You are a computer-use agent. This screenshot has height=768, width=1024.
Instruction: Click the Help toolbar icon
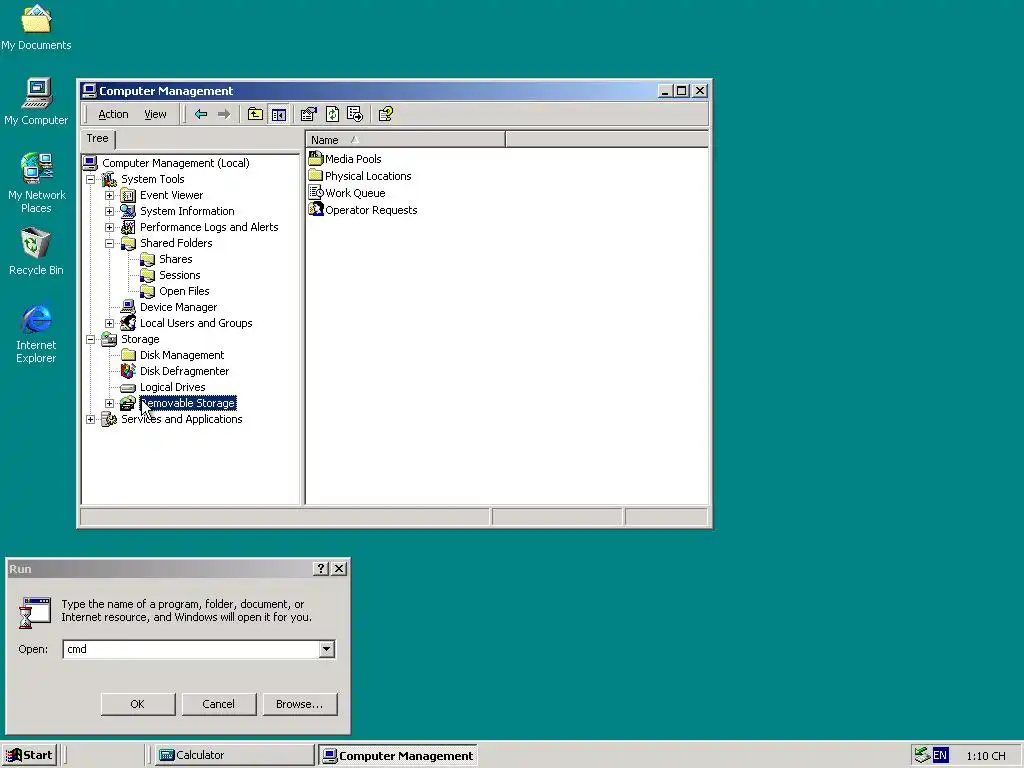[x=385, y=114]
